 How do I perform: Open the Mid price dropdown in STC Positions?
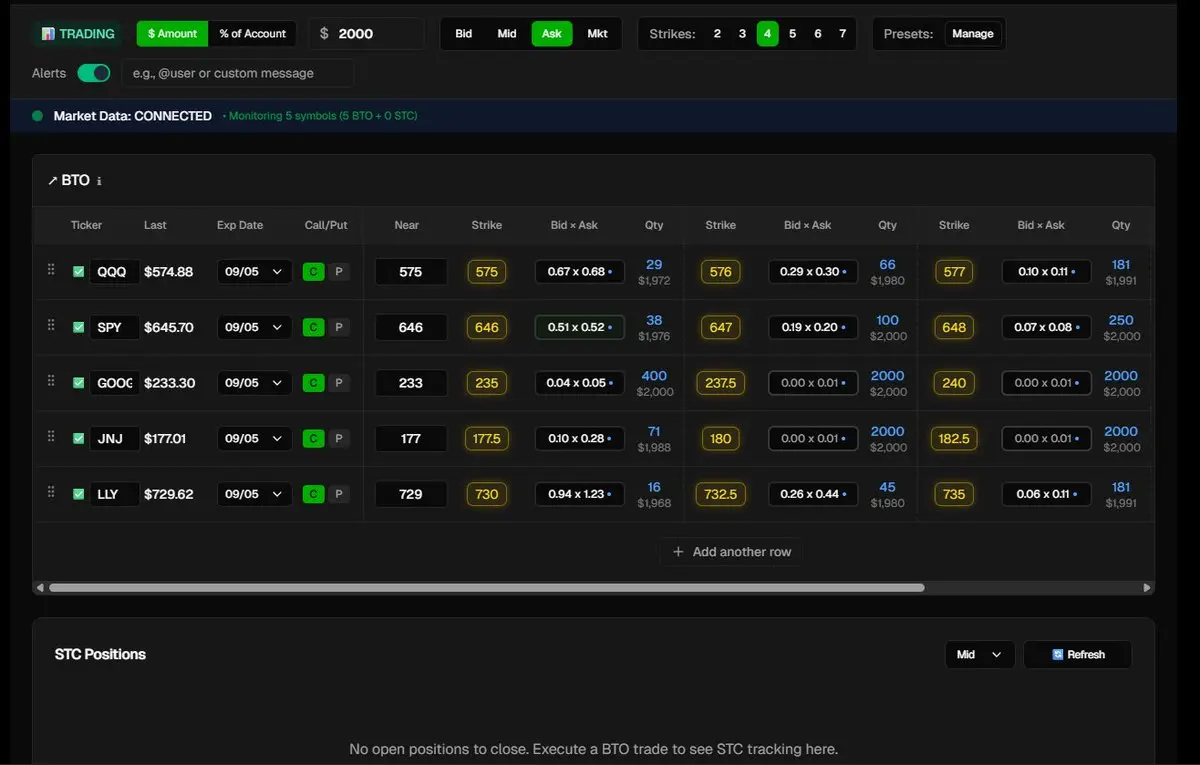coord(979,655)
